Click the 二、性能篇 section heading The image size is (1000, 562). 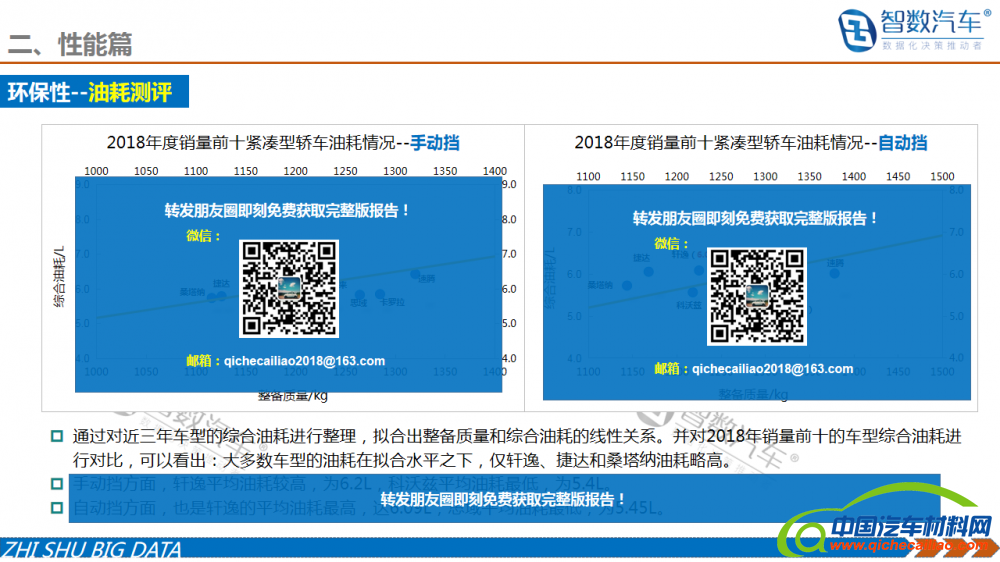[70, 44]
